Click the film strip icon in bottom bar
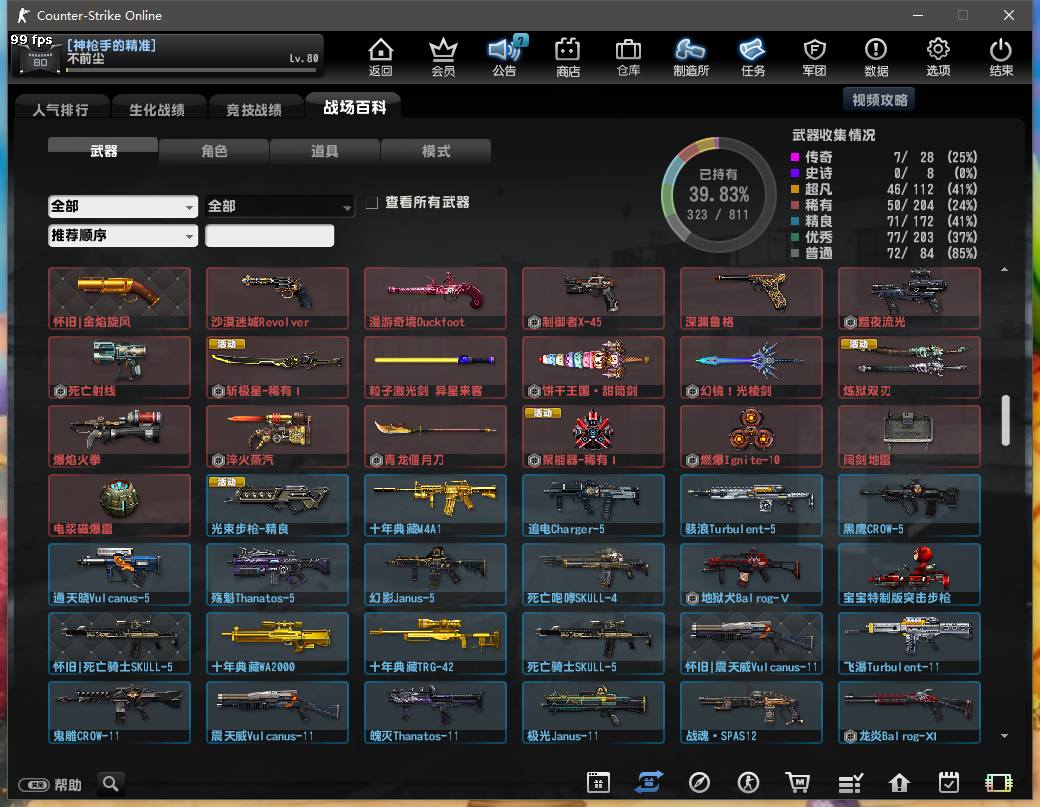The width and height of the screenshot is (1040, 807). click(x=998, y=783)
